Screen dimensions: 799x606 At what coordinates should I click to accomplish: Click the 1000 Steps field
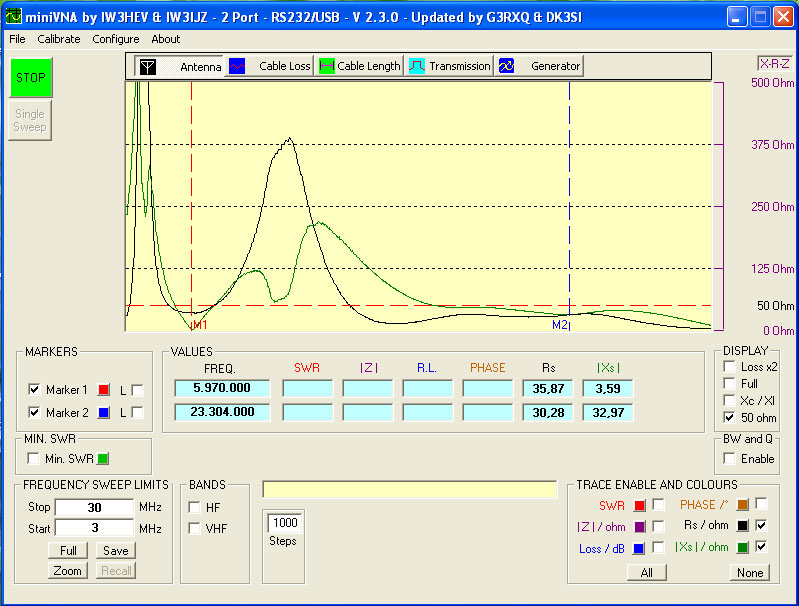point(284,523)
